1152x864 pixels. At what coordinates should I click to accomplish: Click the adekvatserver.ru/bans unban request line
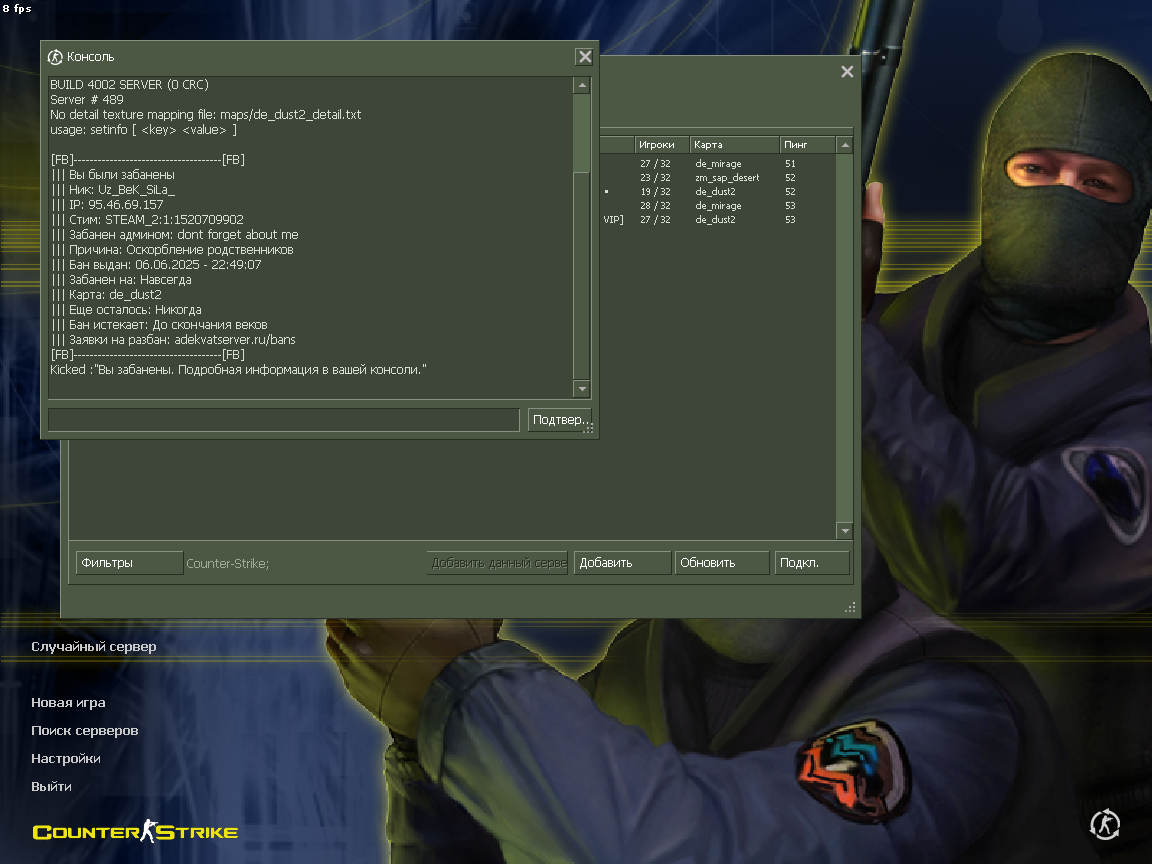coord(173,339)
